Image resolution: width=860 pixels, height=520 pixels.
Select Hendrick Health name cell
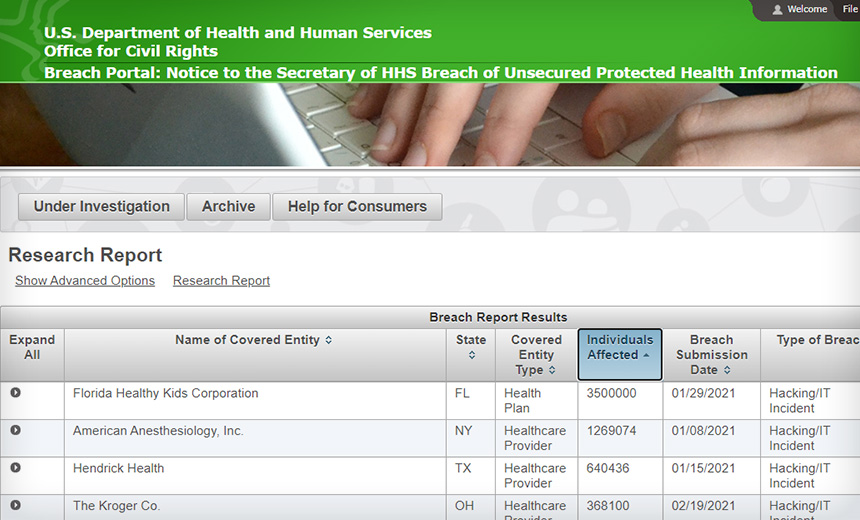[x=255, y=476]
